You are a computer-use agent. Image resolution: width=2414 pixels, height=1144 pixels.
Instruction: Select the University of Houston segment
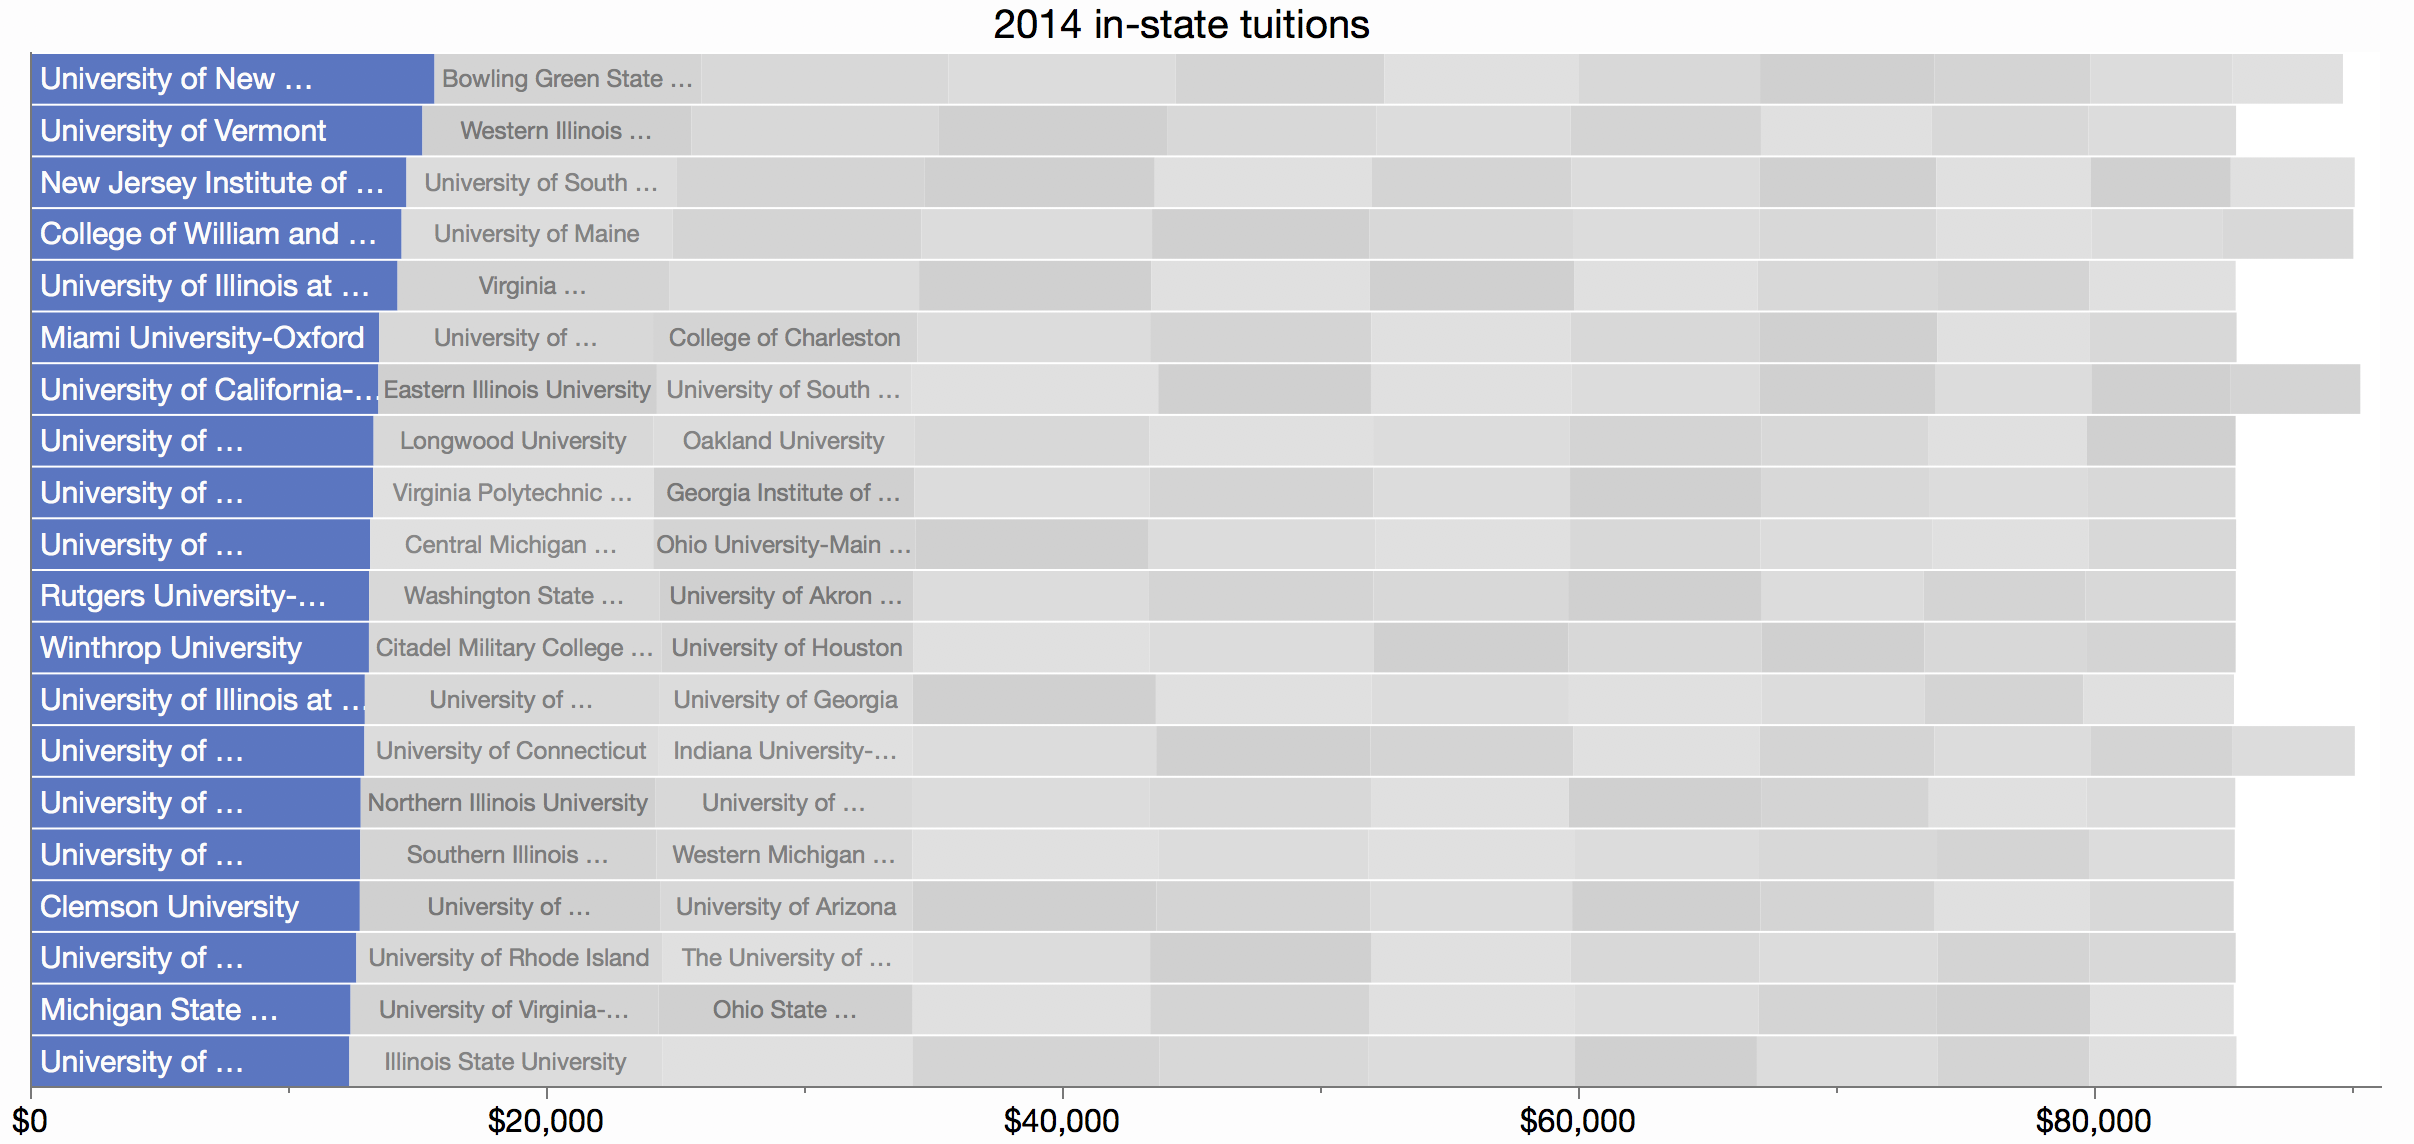pos(786,648)
